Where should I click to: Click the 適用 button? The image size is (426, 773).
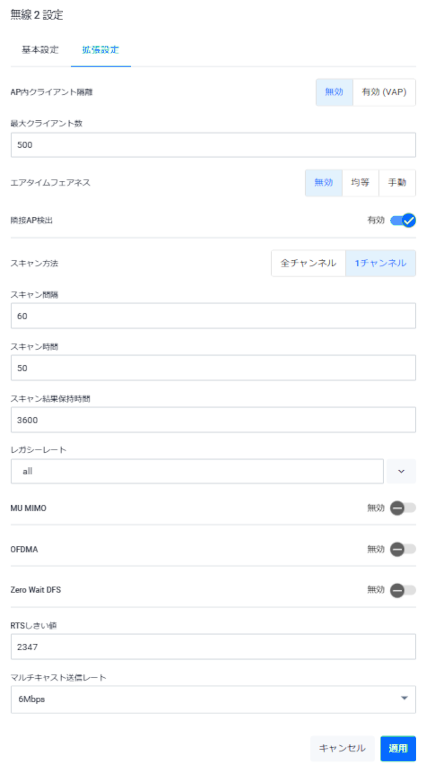pos(398,748)
